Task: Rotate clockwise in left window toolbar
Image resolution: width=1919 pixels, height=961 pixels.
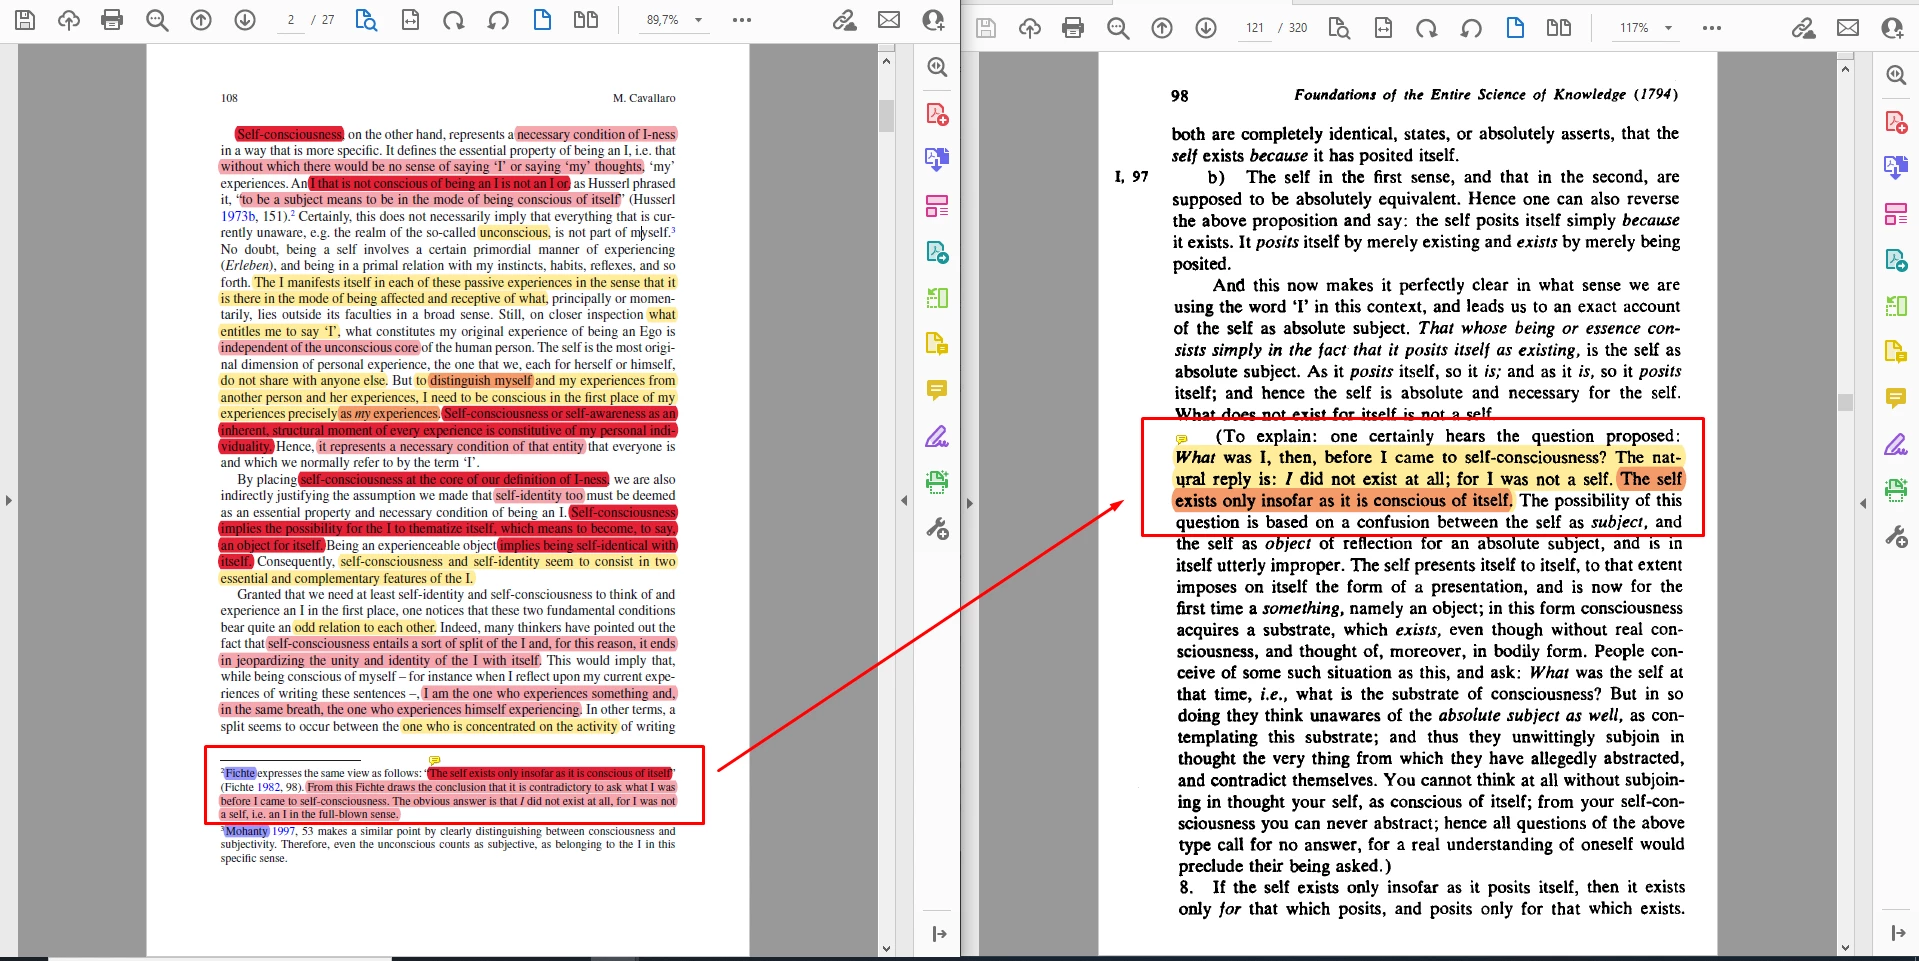Action: (454, 20)
